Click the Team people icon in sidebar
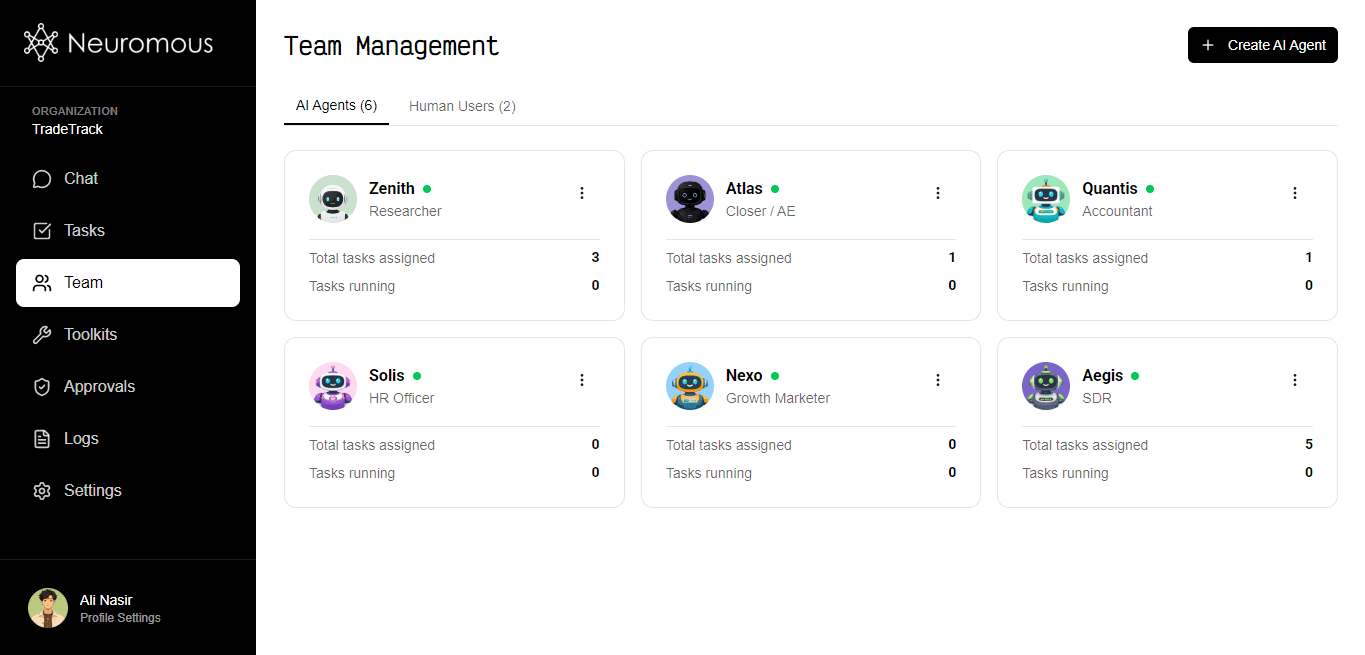 [42, 283]
